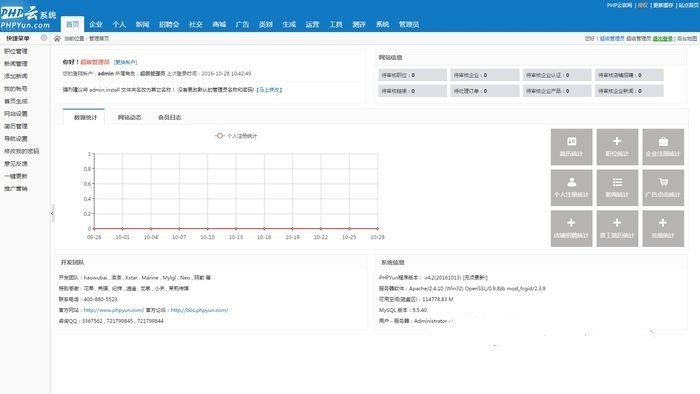Click the PHP云官网 link at top right

pyautogui.click(x=619, y=5)
